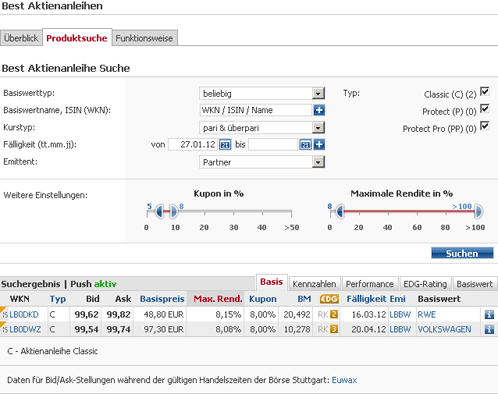
Task: Open the Funktionsweise tab
Action: point(144,38)
